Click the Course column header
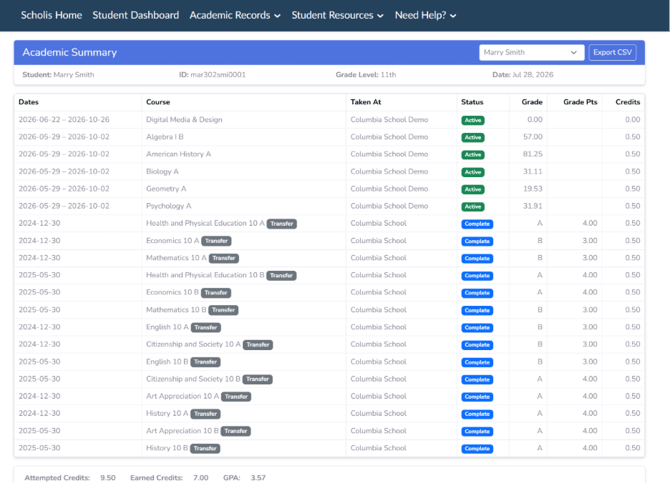Image resolution: width=670 pixels, height=483 pixels. [158, 102]
